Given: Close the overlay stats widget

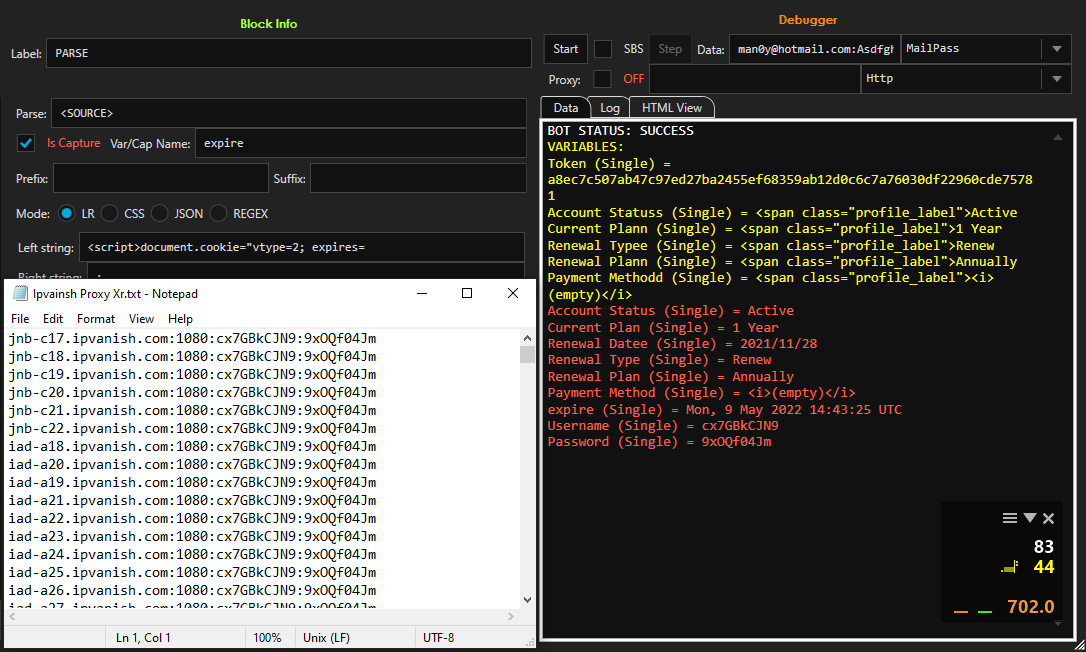Looking at the screenshot, I should [x=1049, y=518].
